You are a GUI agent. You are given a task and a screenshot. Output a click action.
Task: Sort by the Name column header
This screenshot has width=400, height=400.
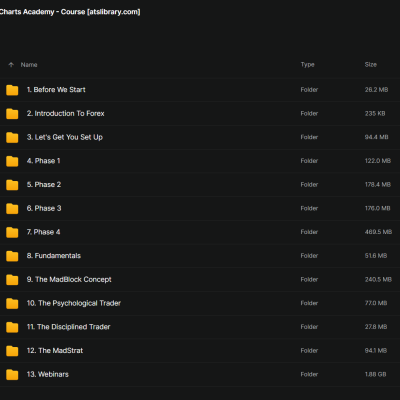point(29,65)
